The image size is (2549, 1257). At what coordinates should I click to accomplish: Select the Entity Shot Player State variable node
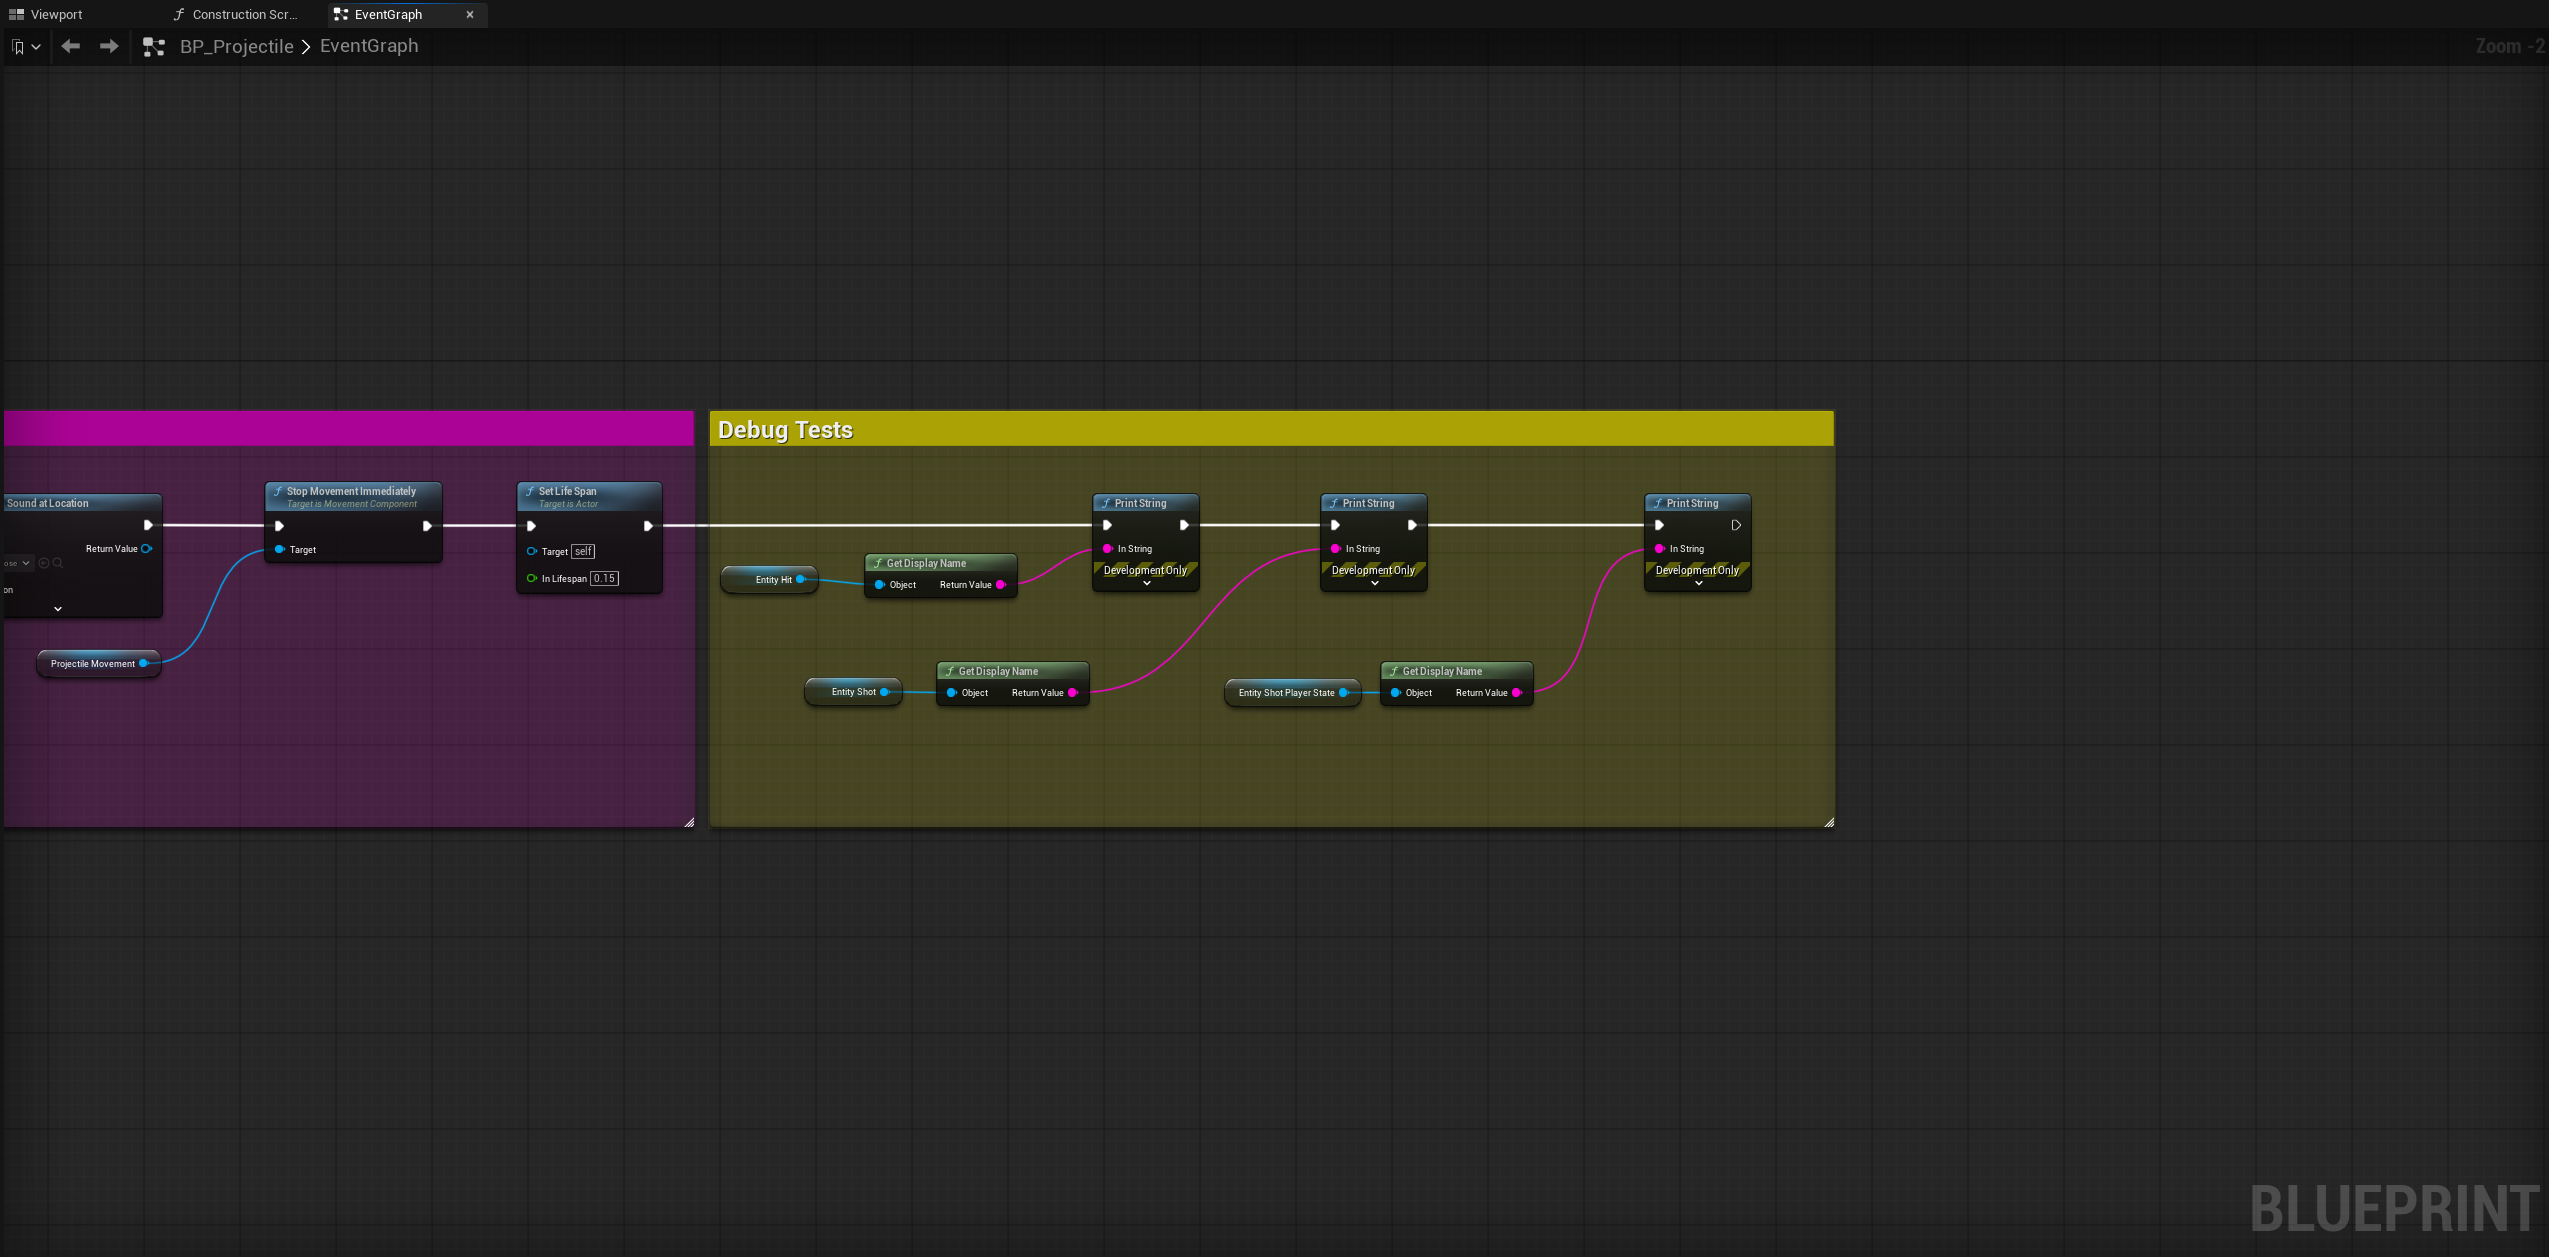pos(1292,693)
